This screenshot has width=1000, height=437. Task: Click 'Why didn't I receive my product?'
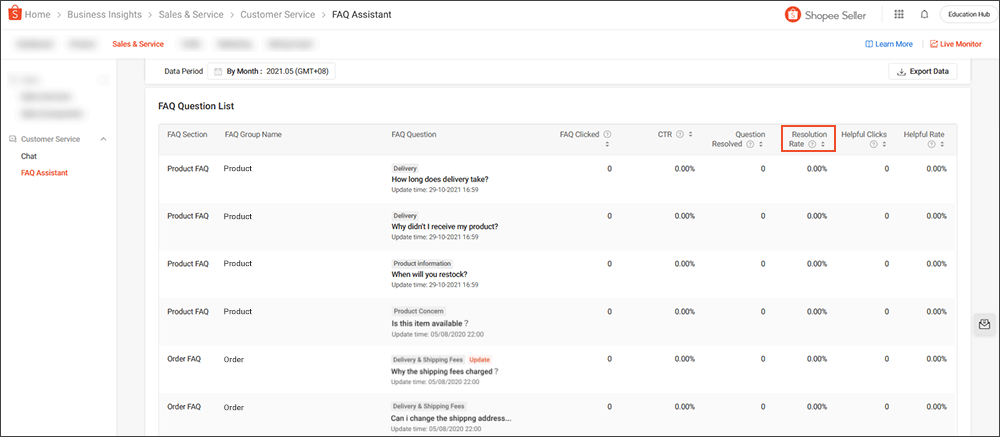point(445,226)
